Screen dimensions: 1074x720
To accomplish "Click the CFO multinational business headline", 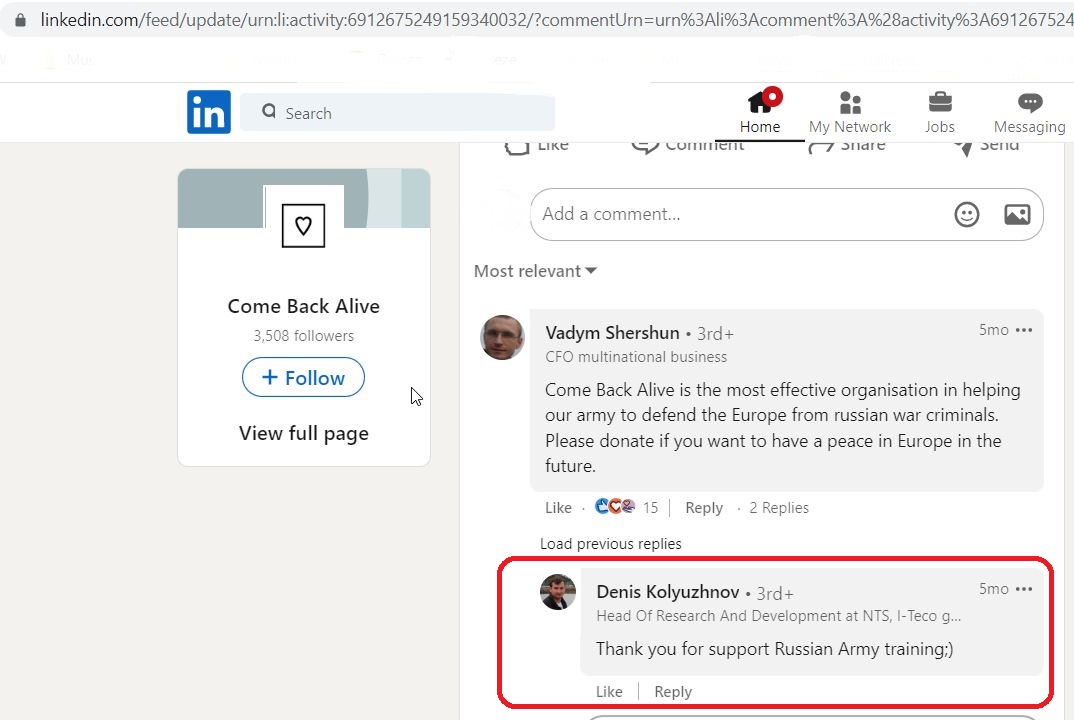I will [x=636, y=357].
